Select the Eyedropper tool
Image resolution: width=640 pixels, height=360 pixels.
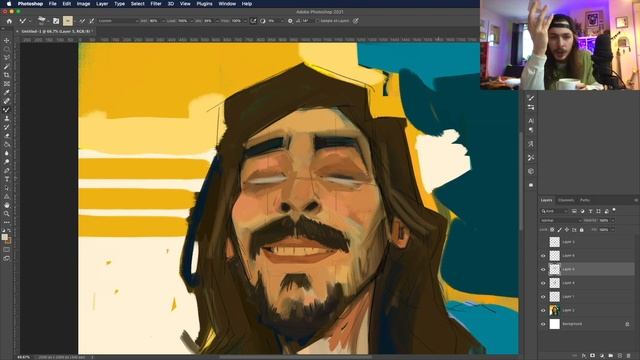pos(7,92)
